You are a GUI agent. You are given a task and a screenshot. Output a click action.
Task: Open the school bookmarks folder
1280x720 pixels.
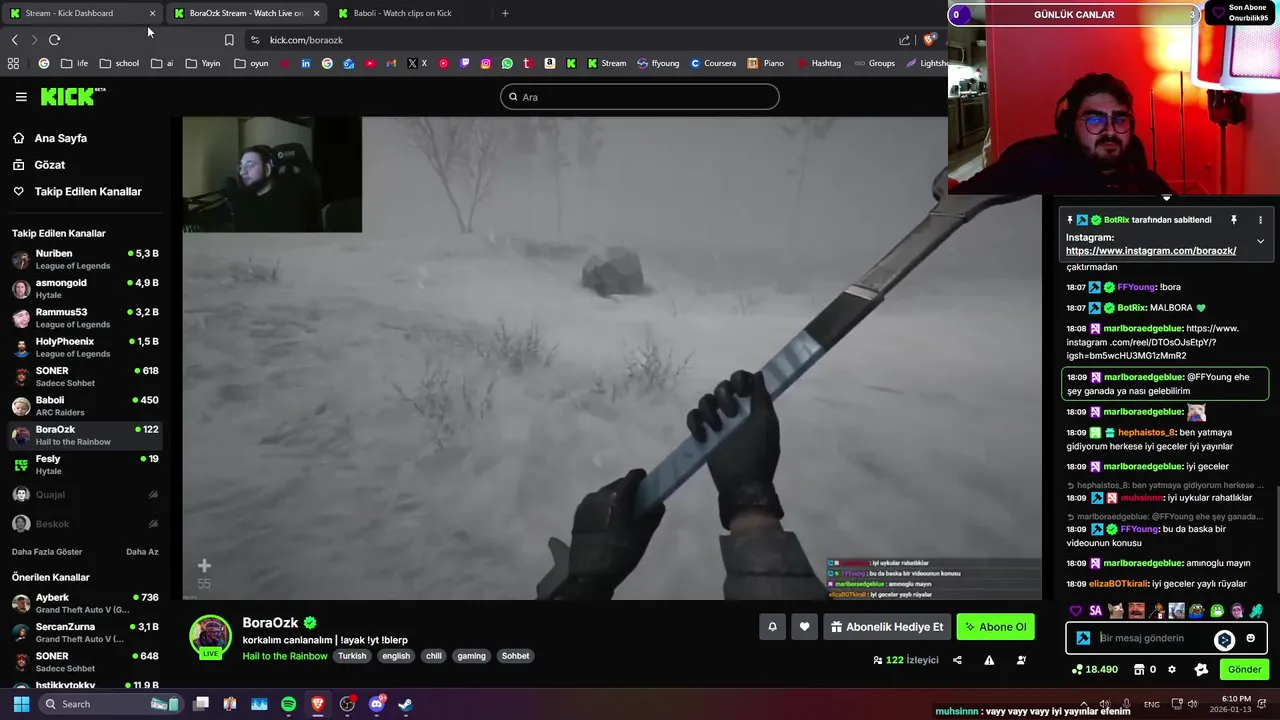click(x=119, y=63)
